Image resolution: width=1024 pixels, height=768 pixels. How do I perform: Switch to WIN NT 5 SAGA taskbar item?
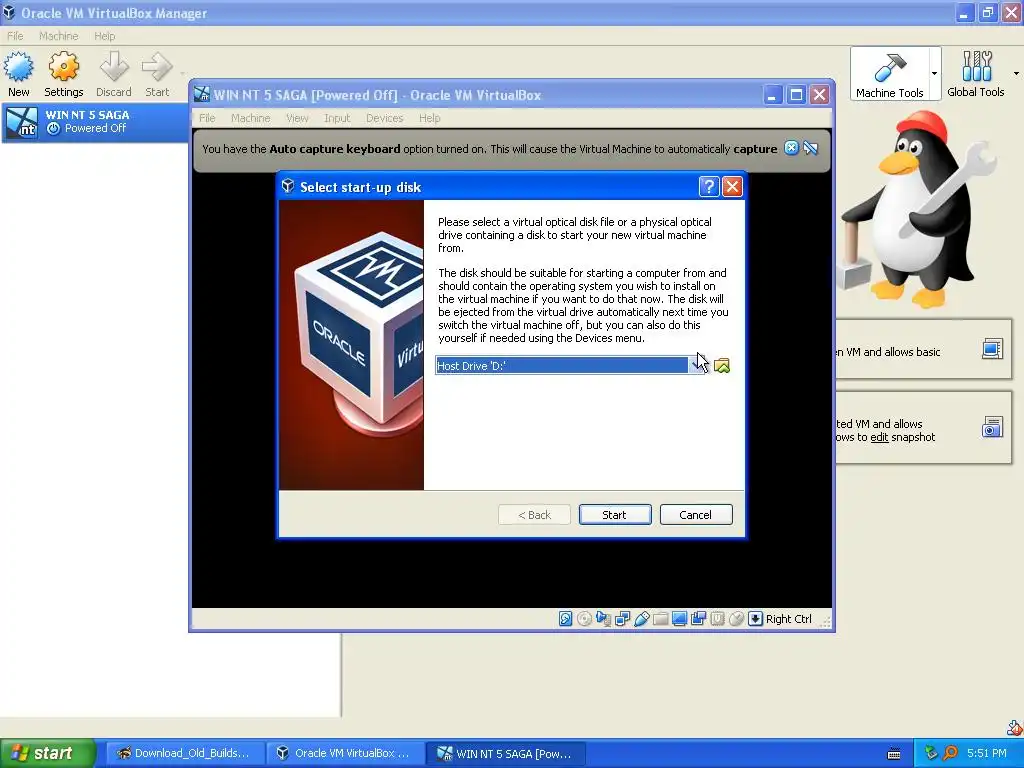point(504,753)
